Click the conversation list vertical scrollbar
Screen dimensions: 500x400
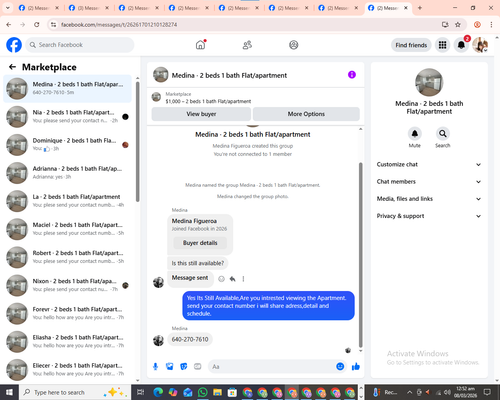click(x=137, y=142)
